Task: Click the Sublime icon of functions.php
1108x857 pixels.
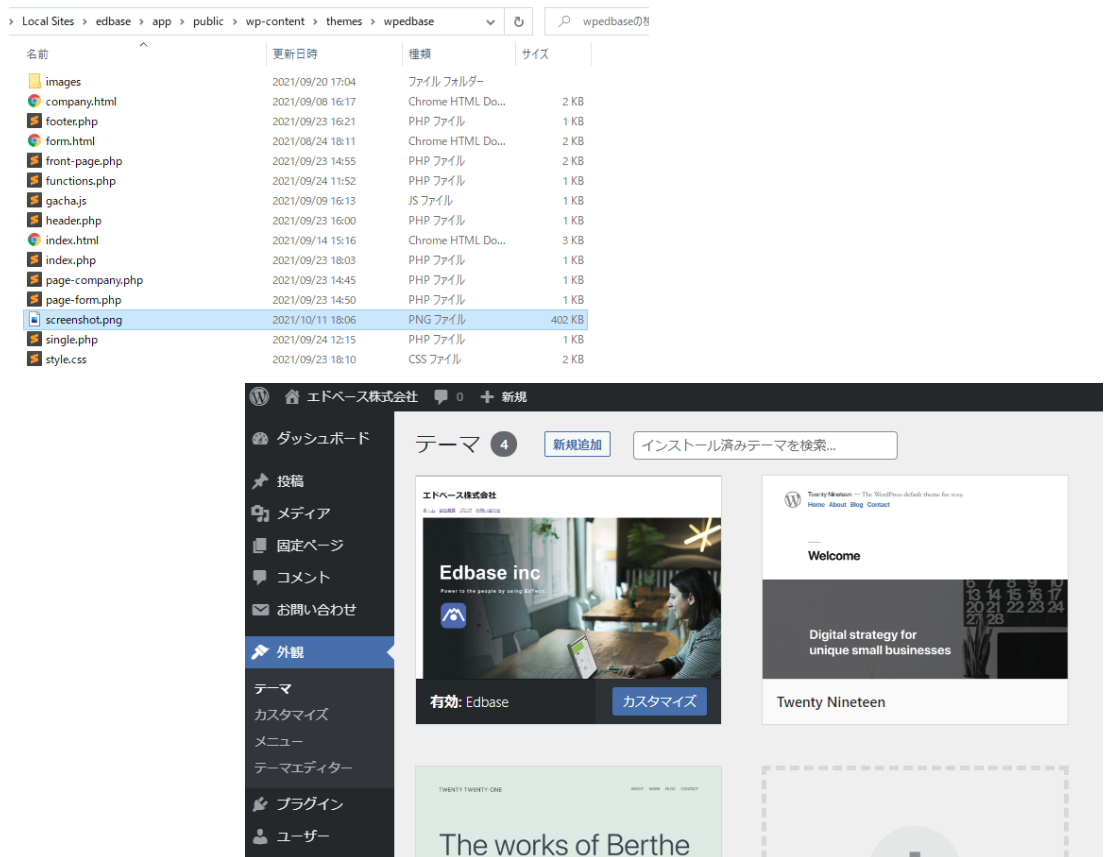Action: (x=34, y=180)
